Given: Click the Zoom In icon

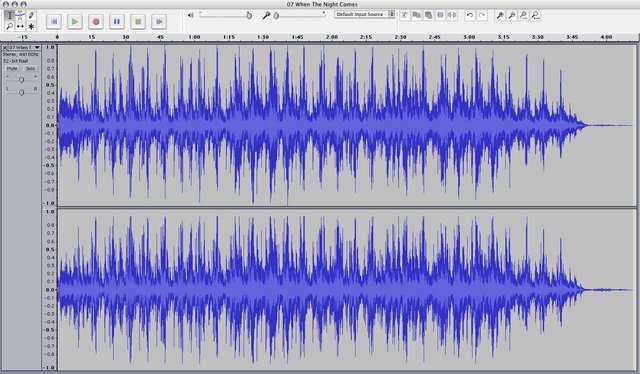Looking at the screenshot, I should [500, 16].
